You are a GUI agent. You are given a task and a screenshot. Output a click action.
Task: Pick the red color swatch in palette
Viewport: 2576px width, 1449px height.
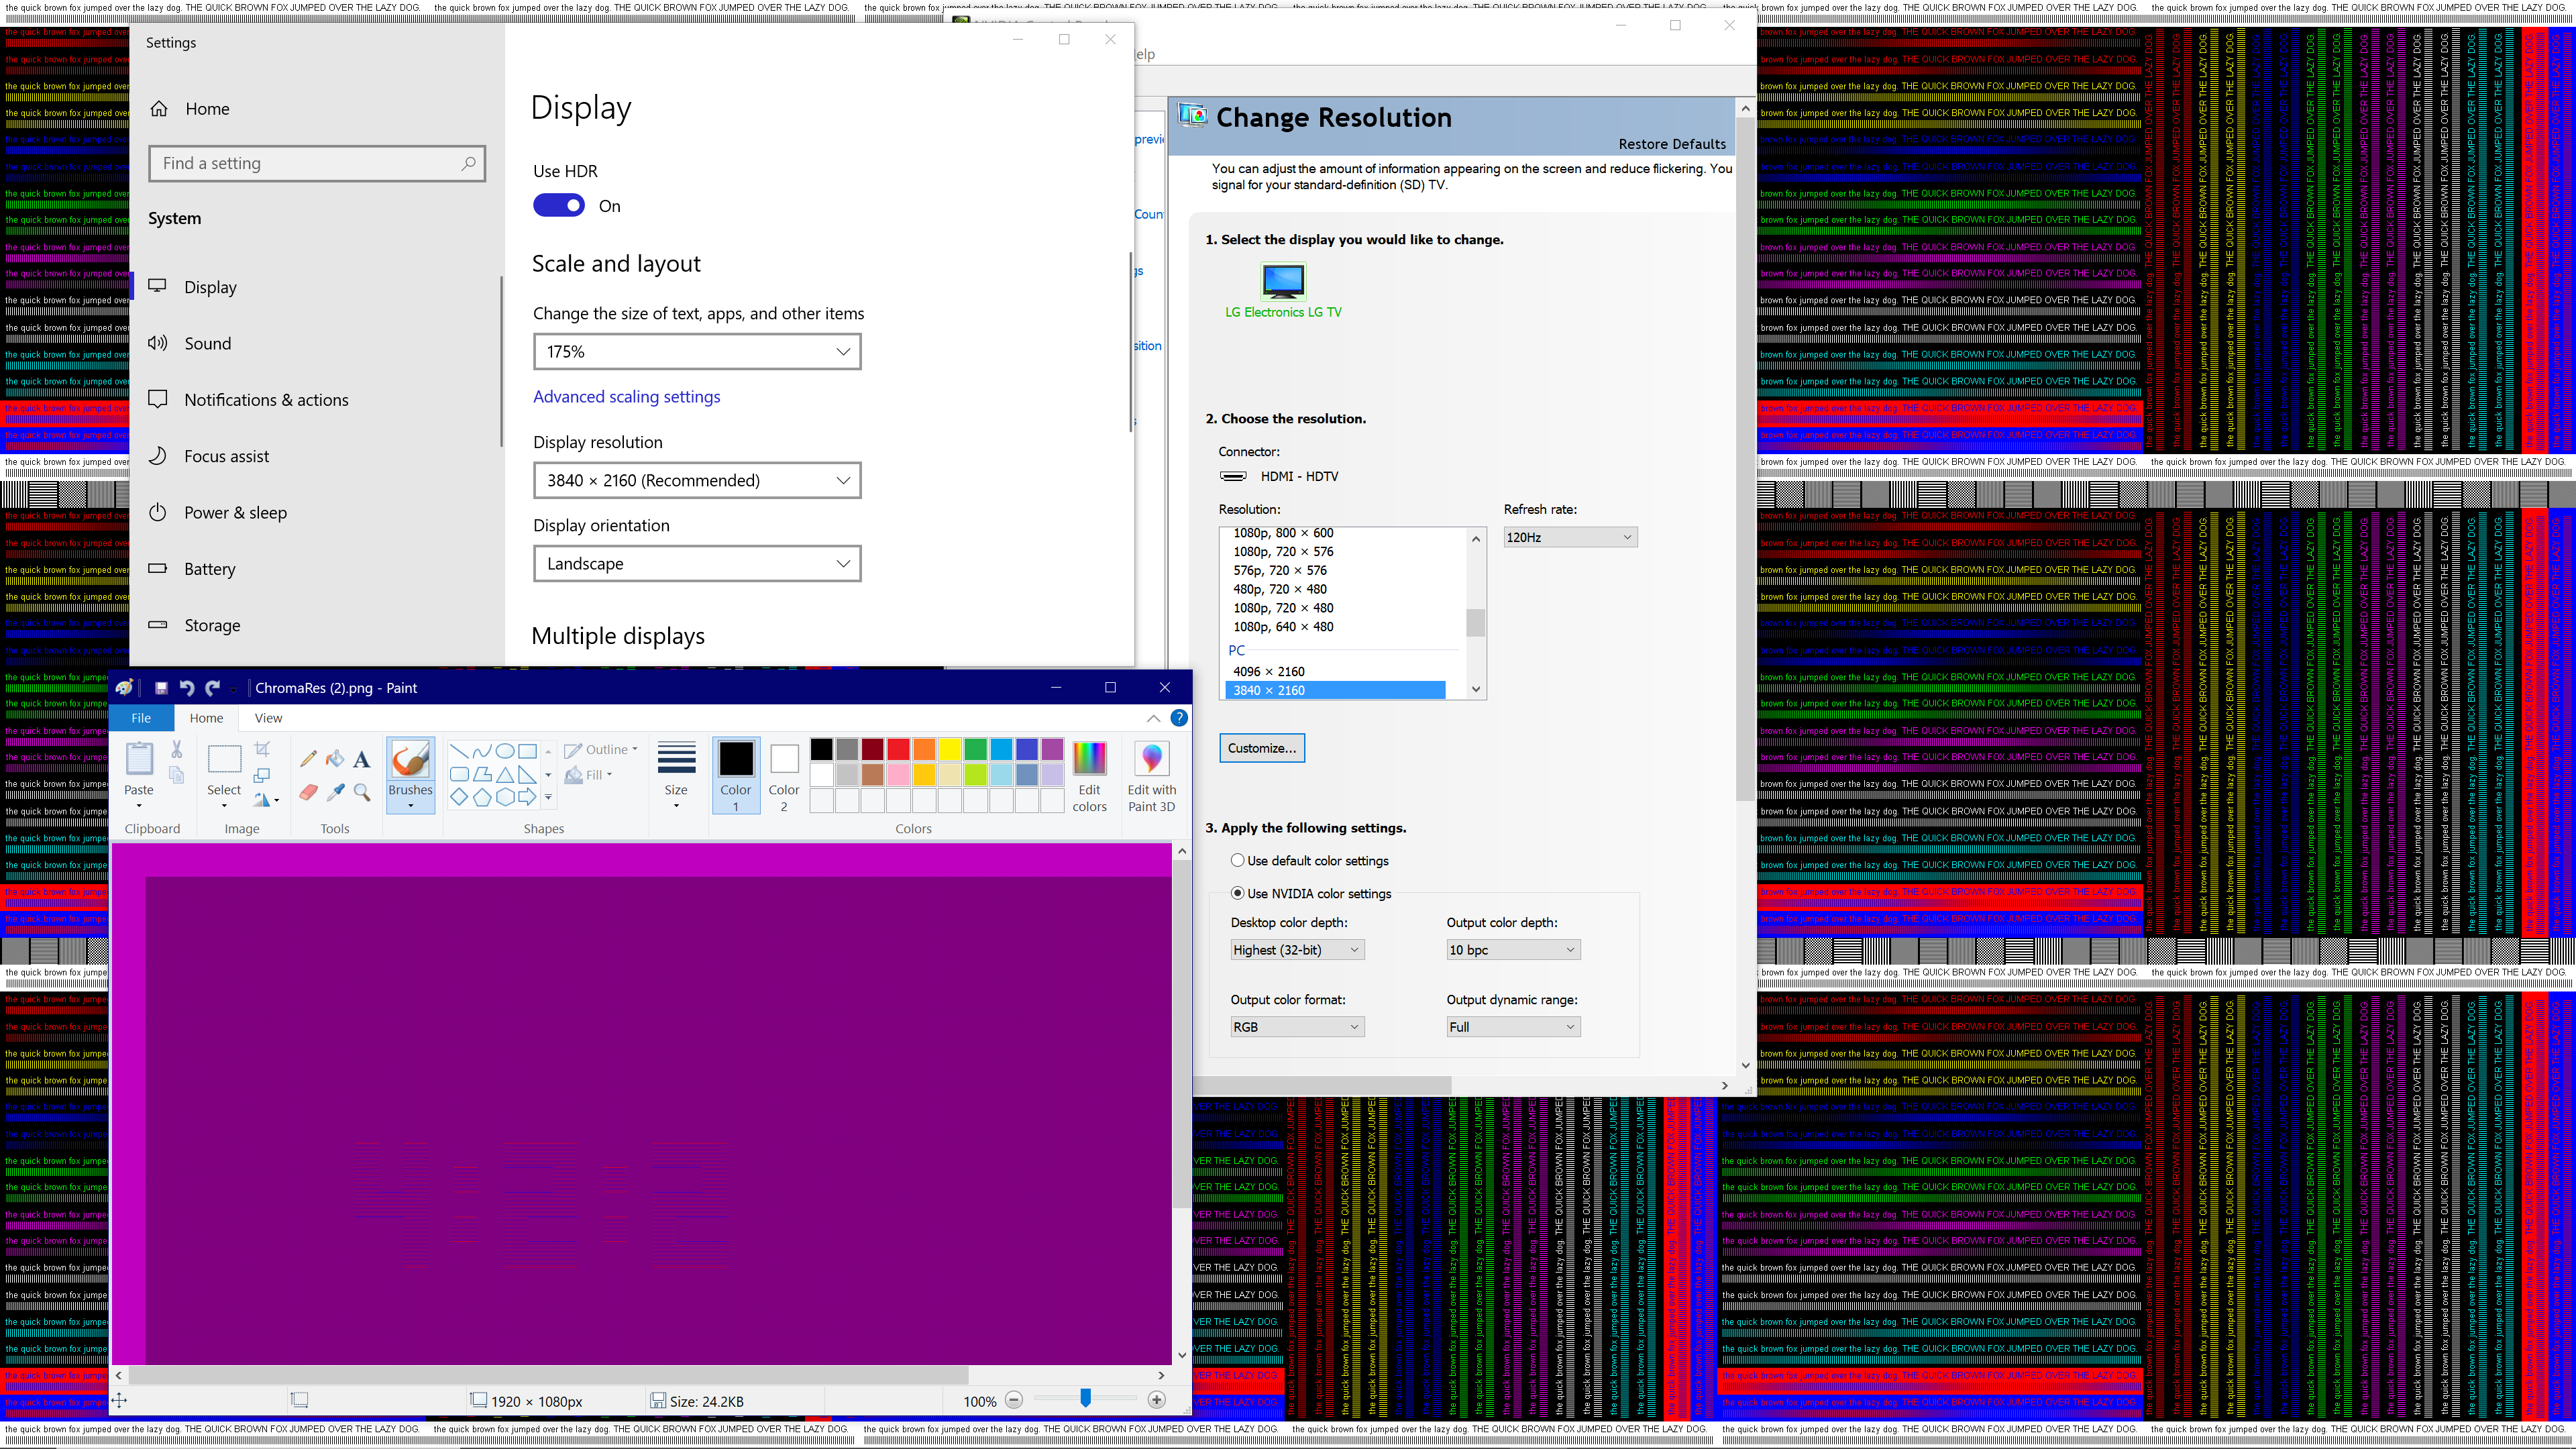click(x=898, y=749)
